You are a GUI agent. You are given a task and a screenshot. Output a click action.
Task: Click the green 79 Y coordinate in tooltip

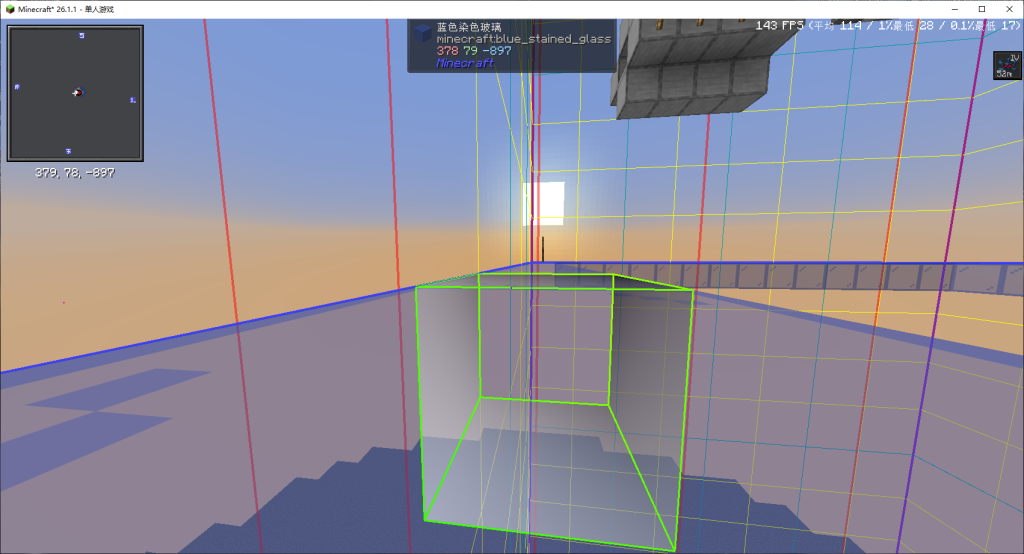pos(470,51)
